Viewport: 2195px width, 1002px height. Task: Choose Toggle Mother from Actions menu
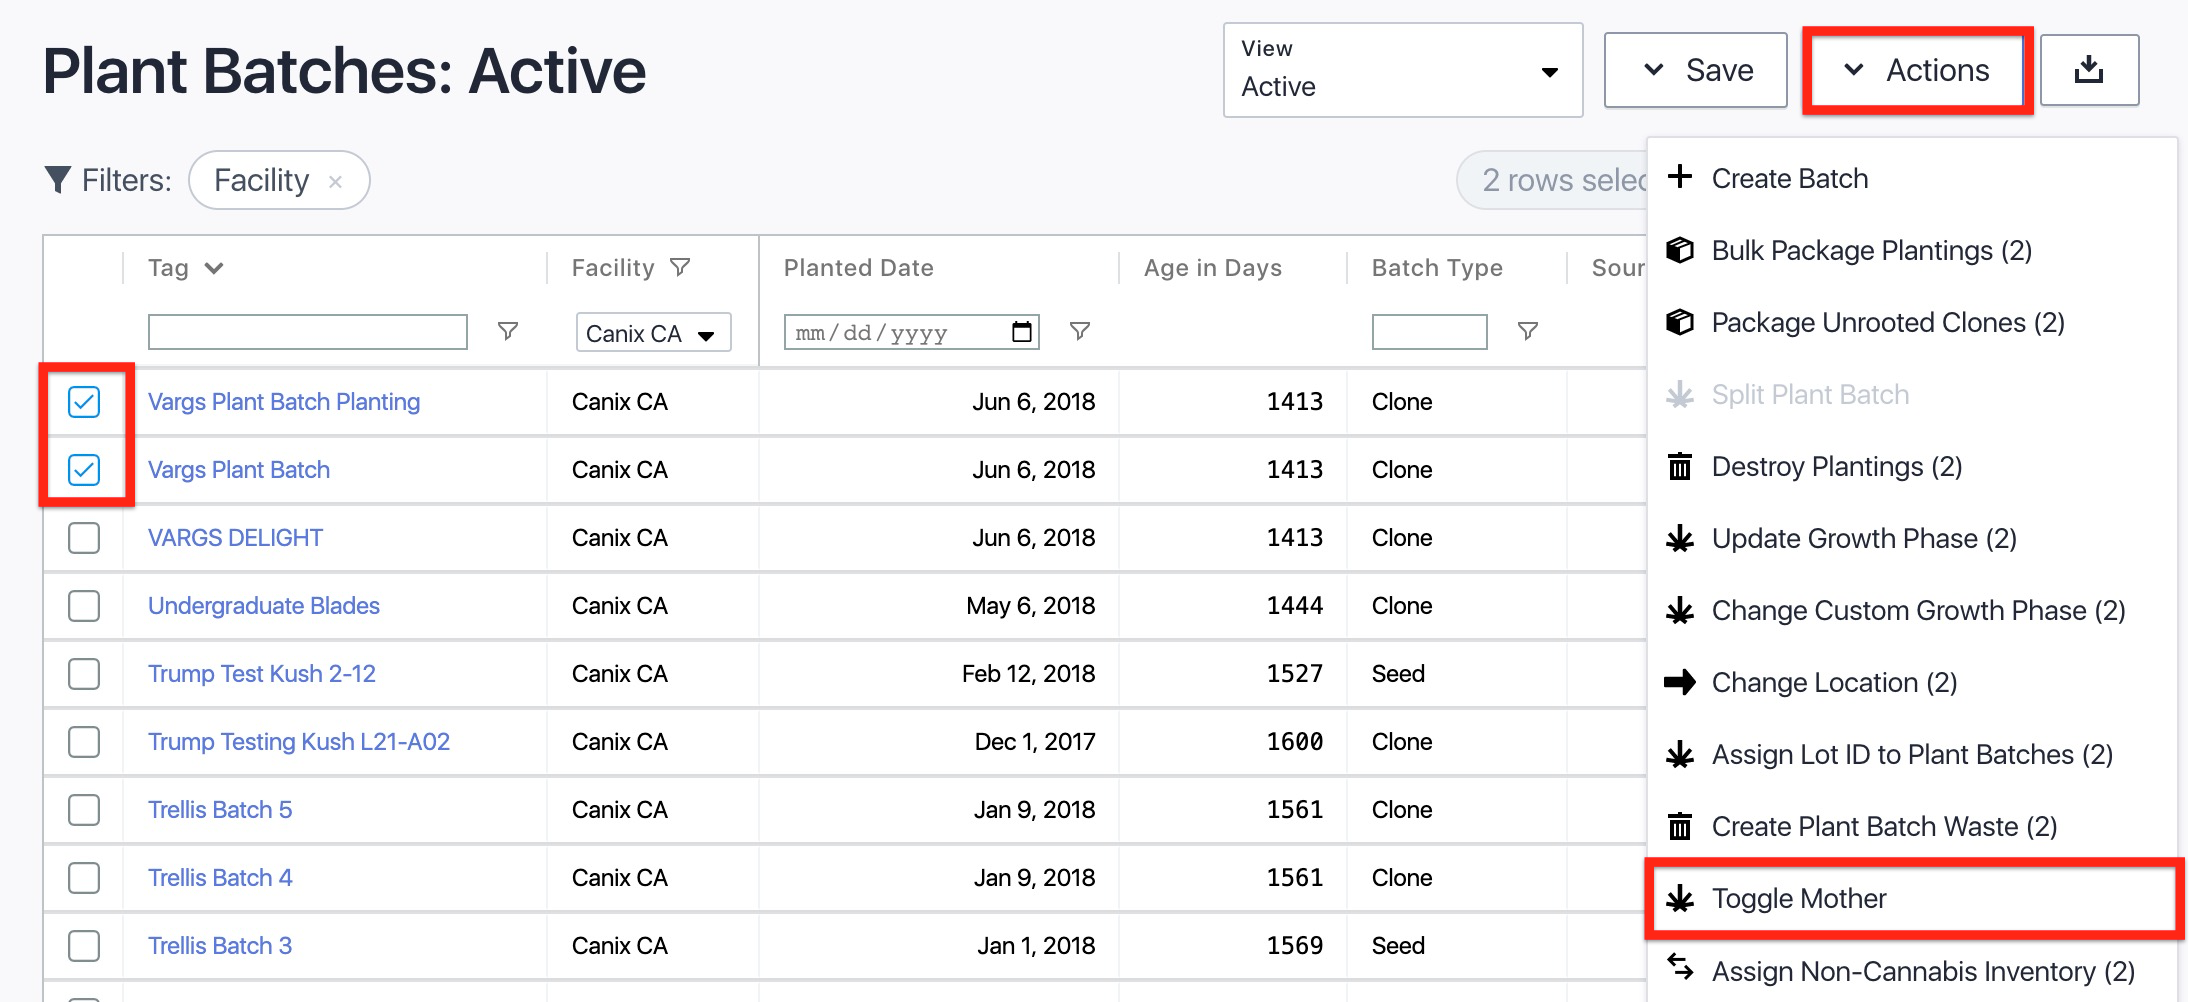(x=1798, y=899)
